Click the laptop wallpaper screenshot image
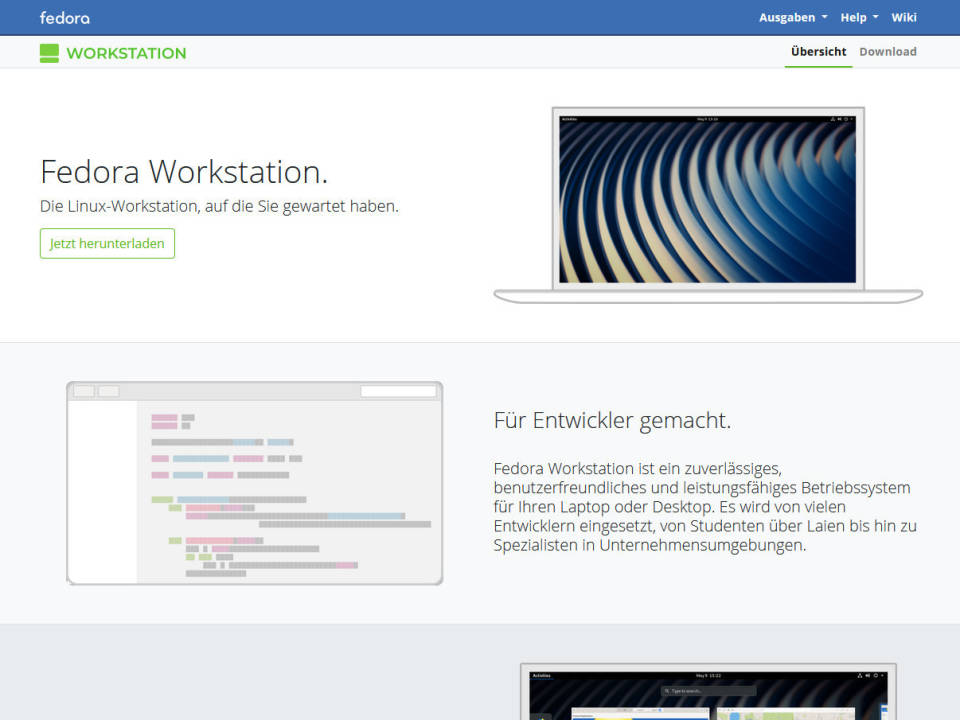Image resolution: width=960 pixels, height=720 pixels. click(708, 204)
